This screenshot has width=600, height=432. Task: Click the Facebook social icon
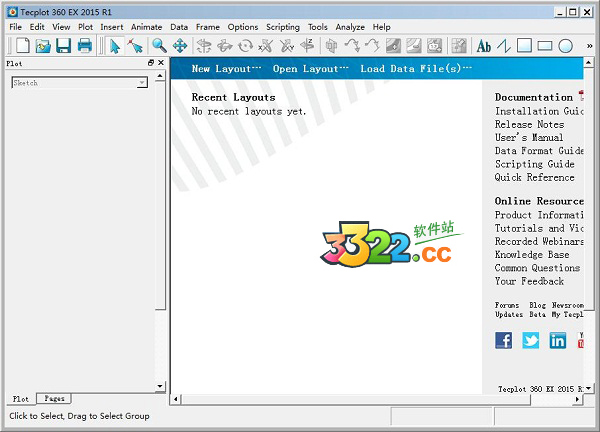[503, 340]
